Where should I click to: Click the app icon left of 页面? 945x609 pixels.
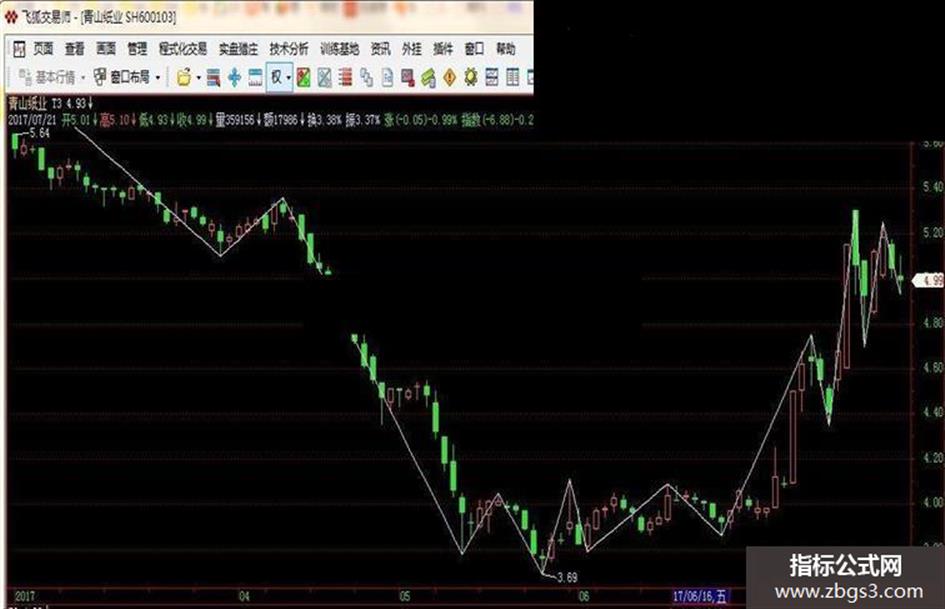[x=19, y=49]
